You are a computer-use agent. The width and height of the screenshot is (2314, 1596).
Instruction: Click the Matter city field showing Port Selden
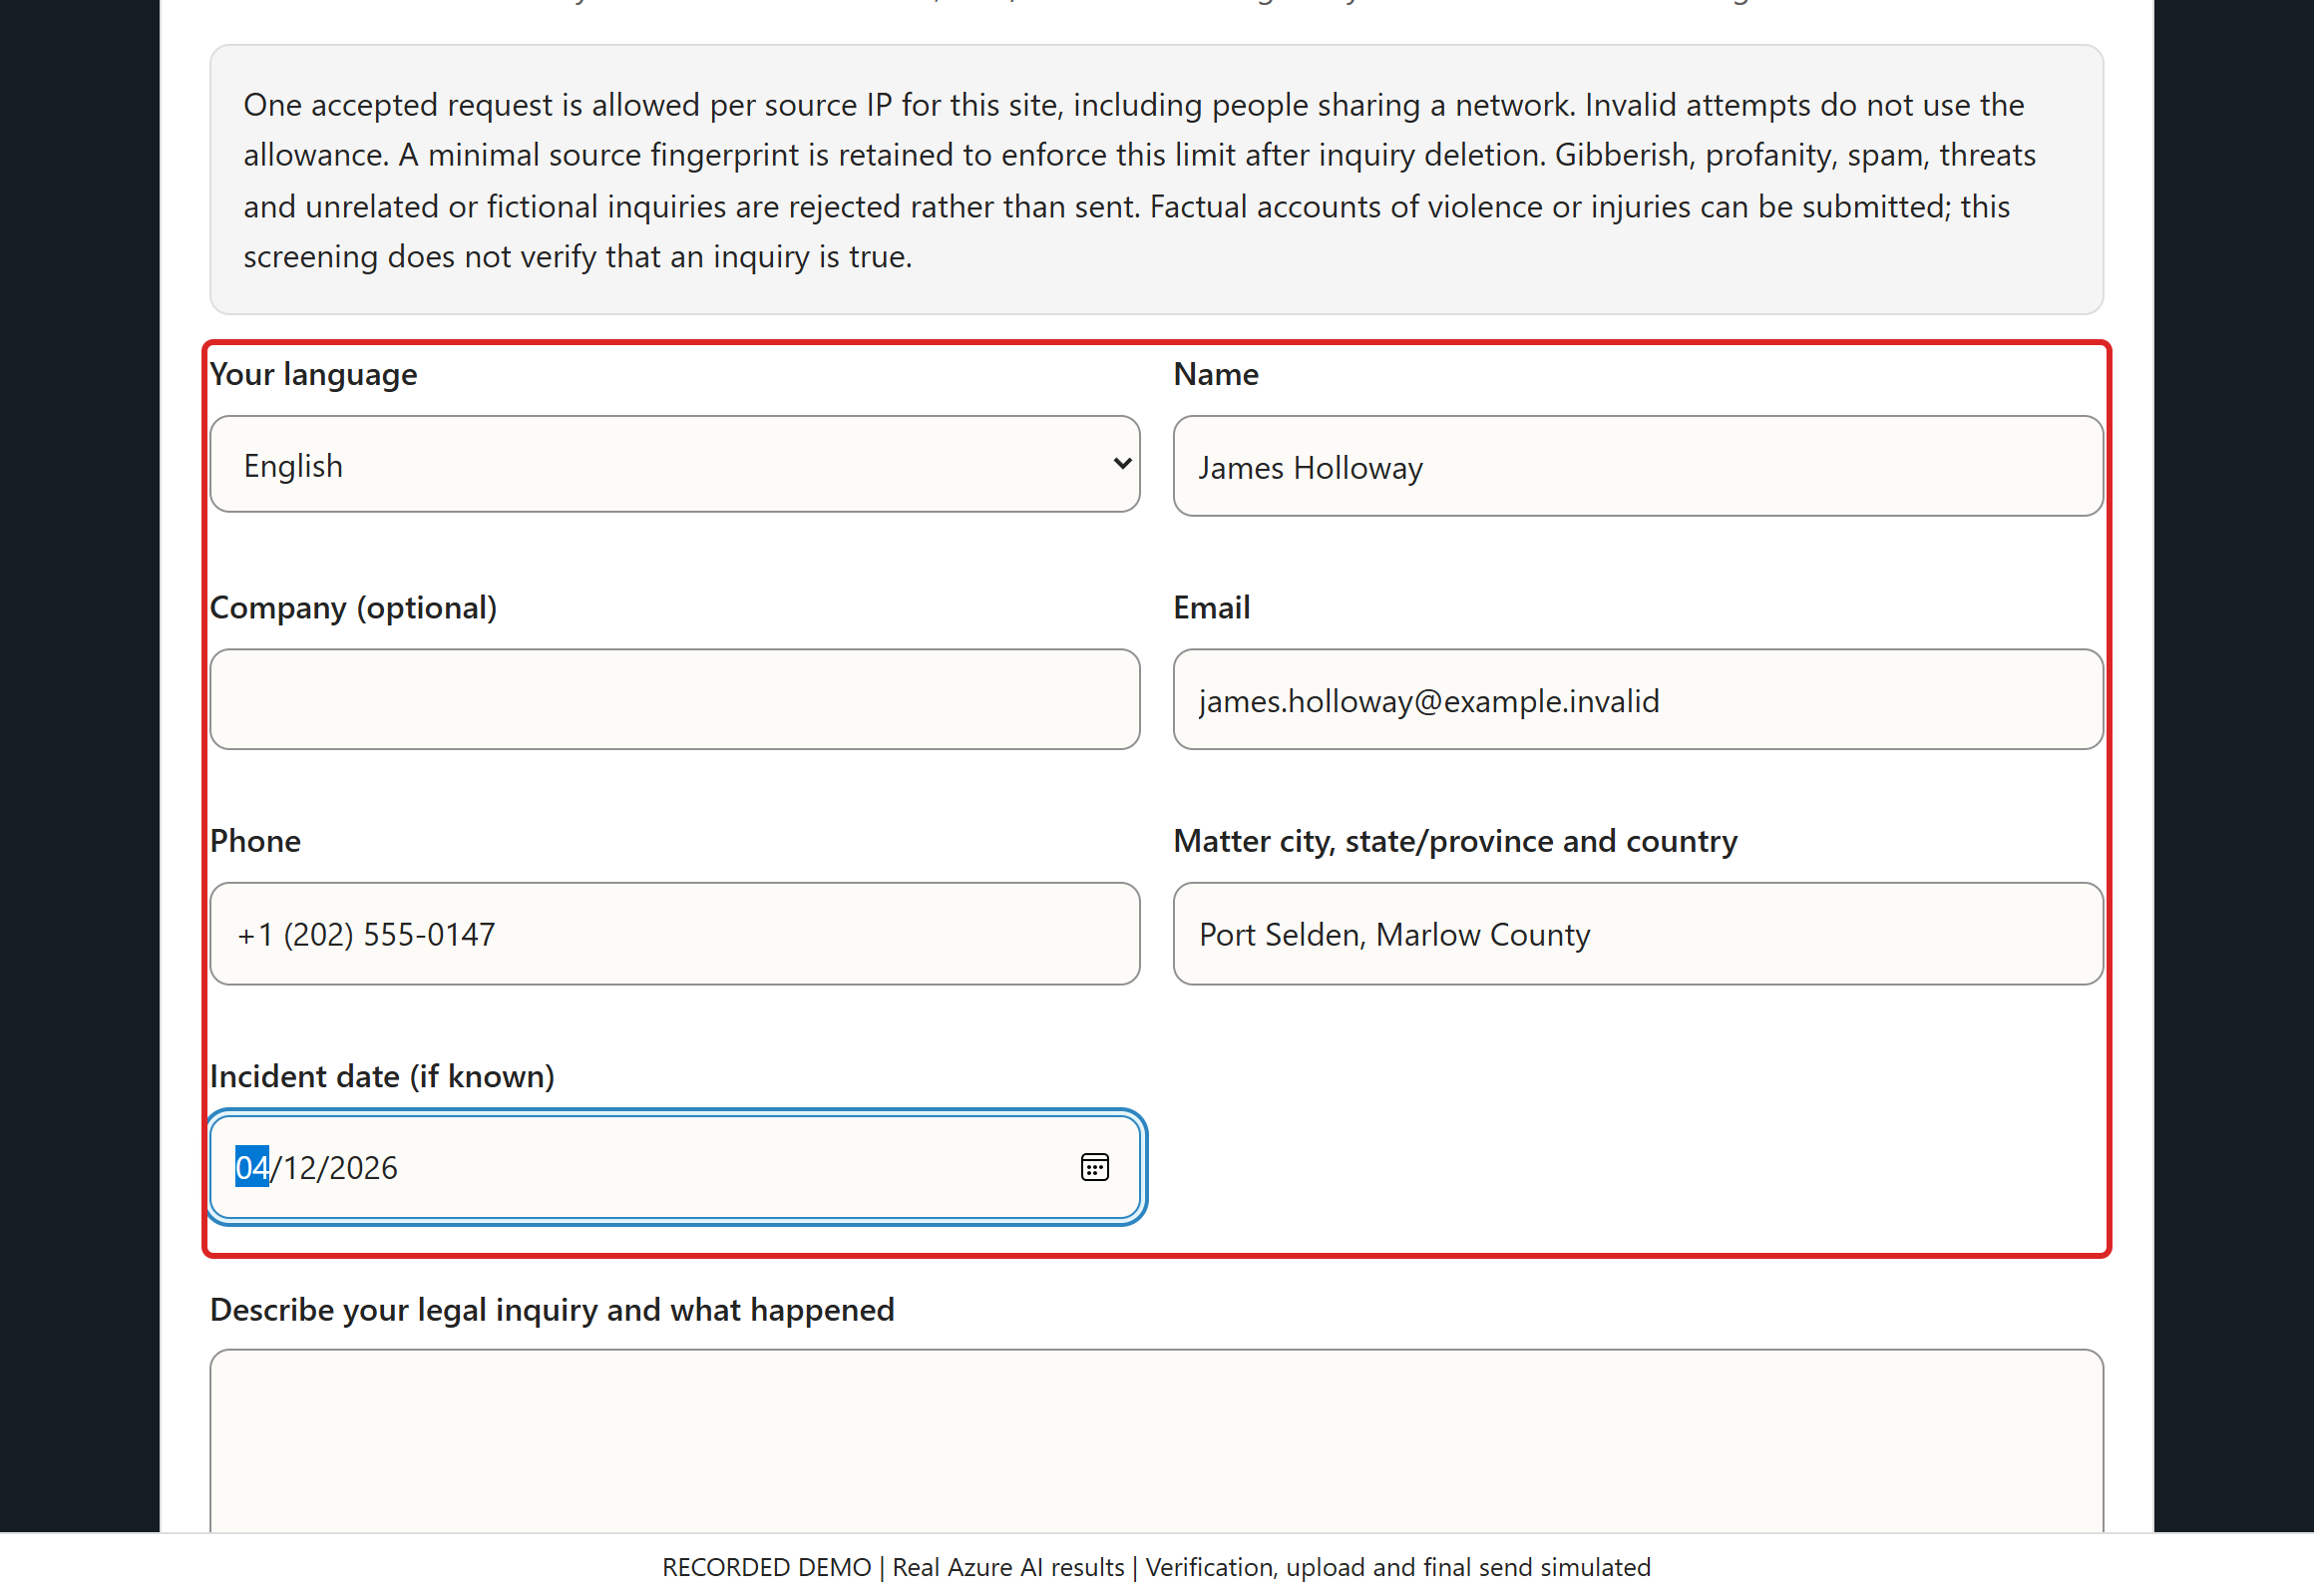coord(1638,933)
